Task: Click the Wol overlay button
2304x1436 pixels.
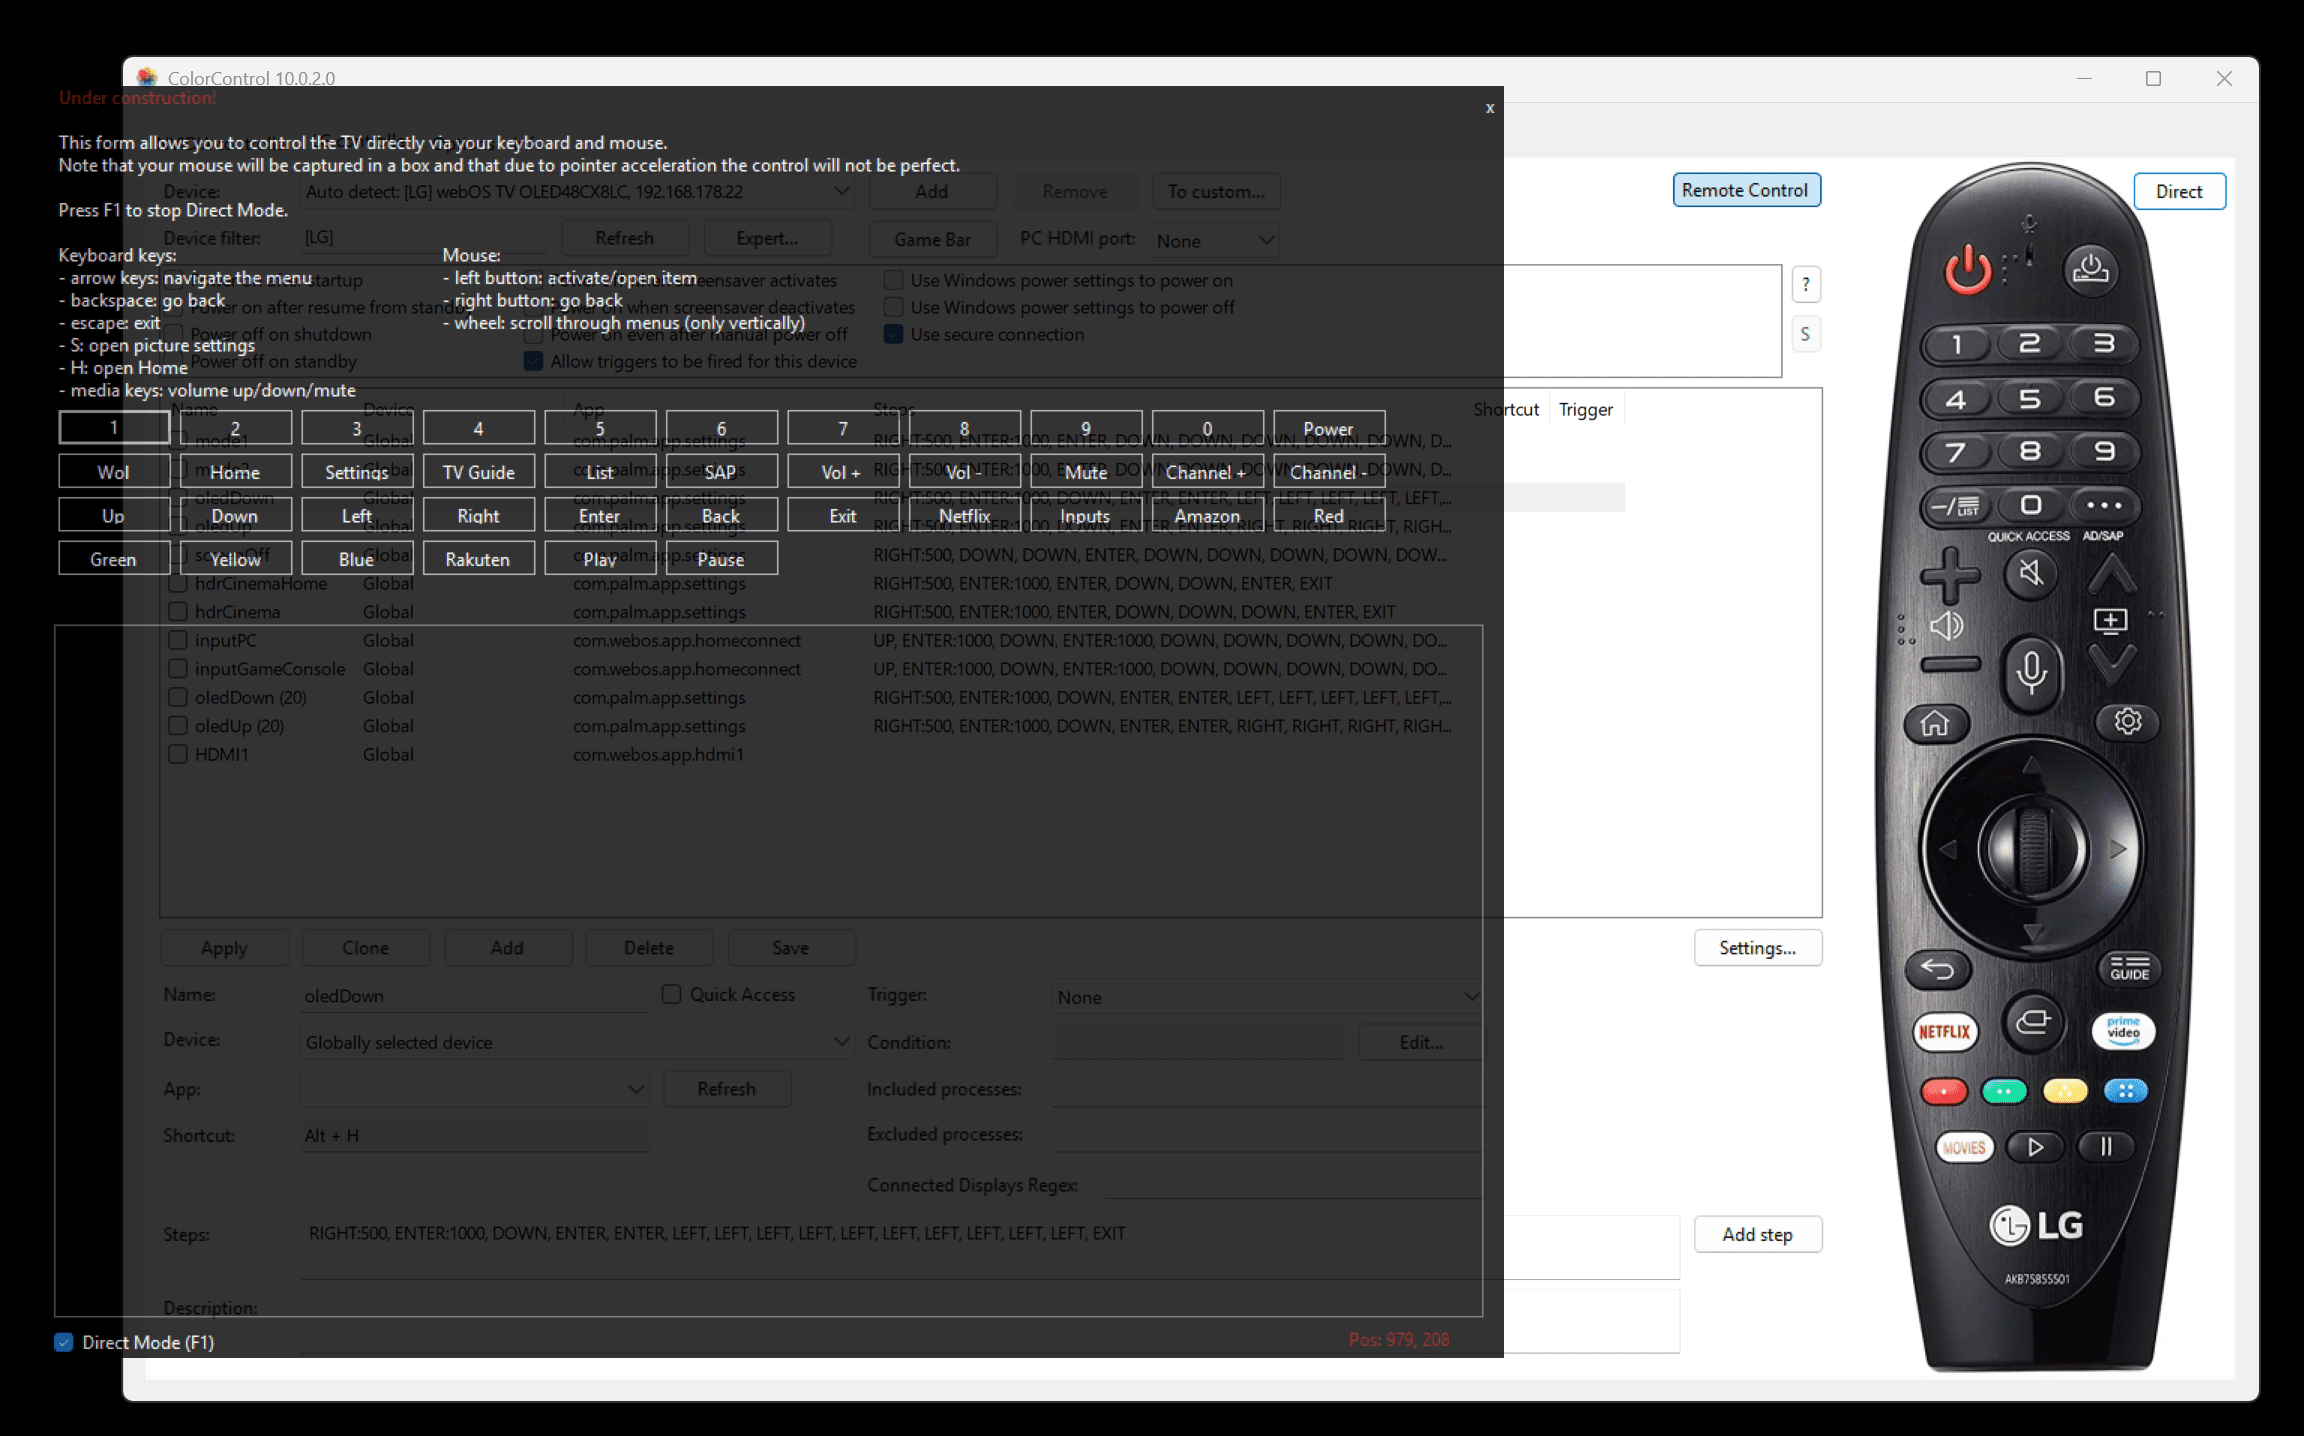Action: [113, 471]
